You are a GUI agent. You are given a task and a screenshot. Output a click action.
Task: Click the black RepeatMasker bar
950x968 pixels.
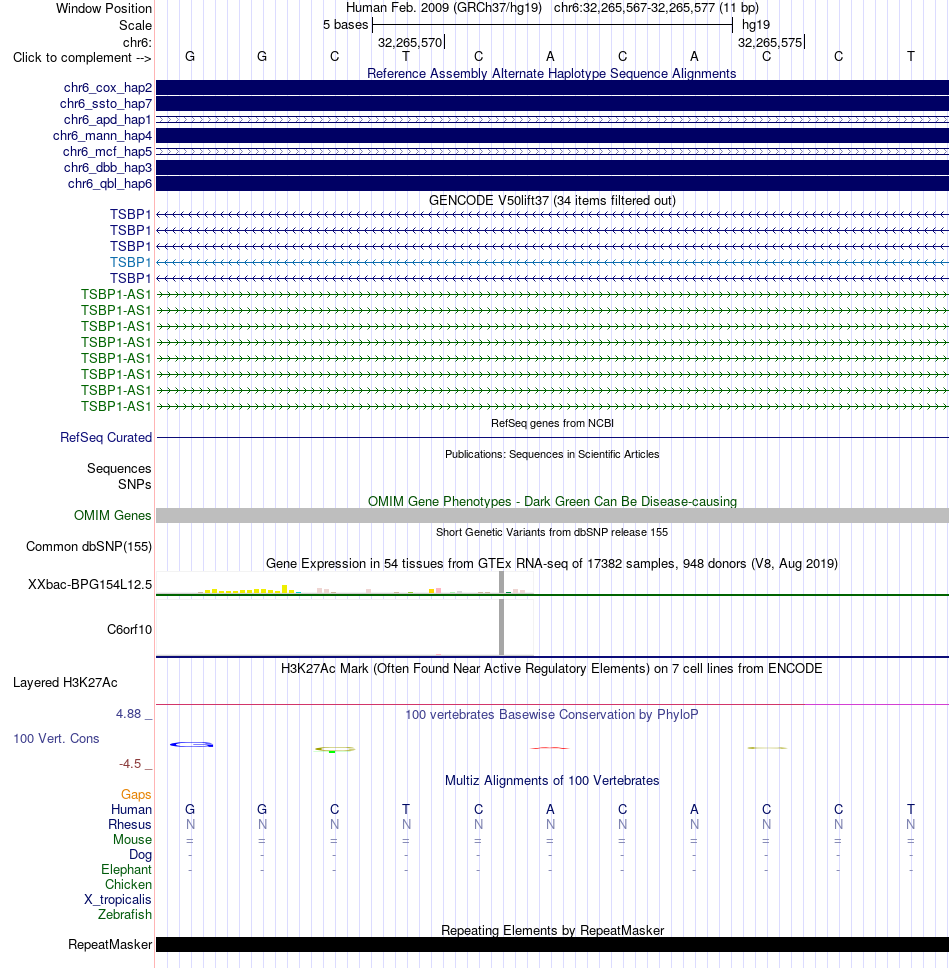pyautogui.click(x=552, y=945)
